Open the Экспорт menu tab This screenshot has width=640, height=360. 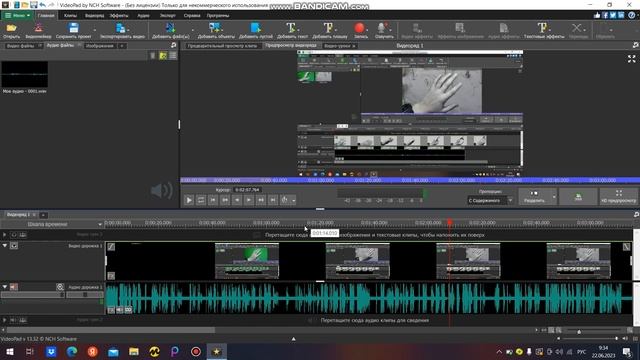click(x=167, y=16)
